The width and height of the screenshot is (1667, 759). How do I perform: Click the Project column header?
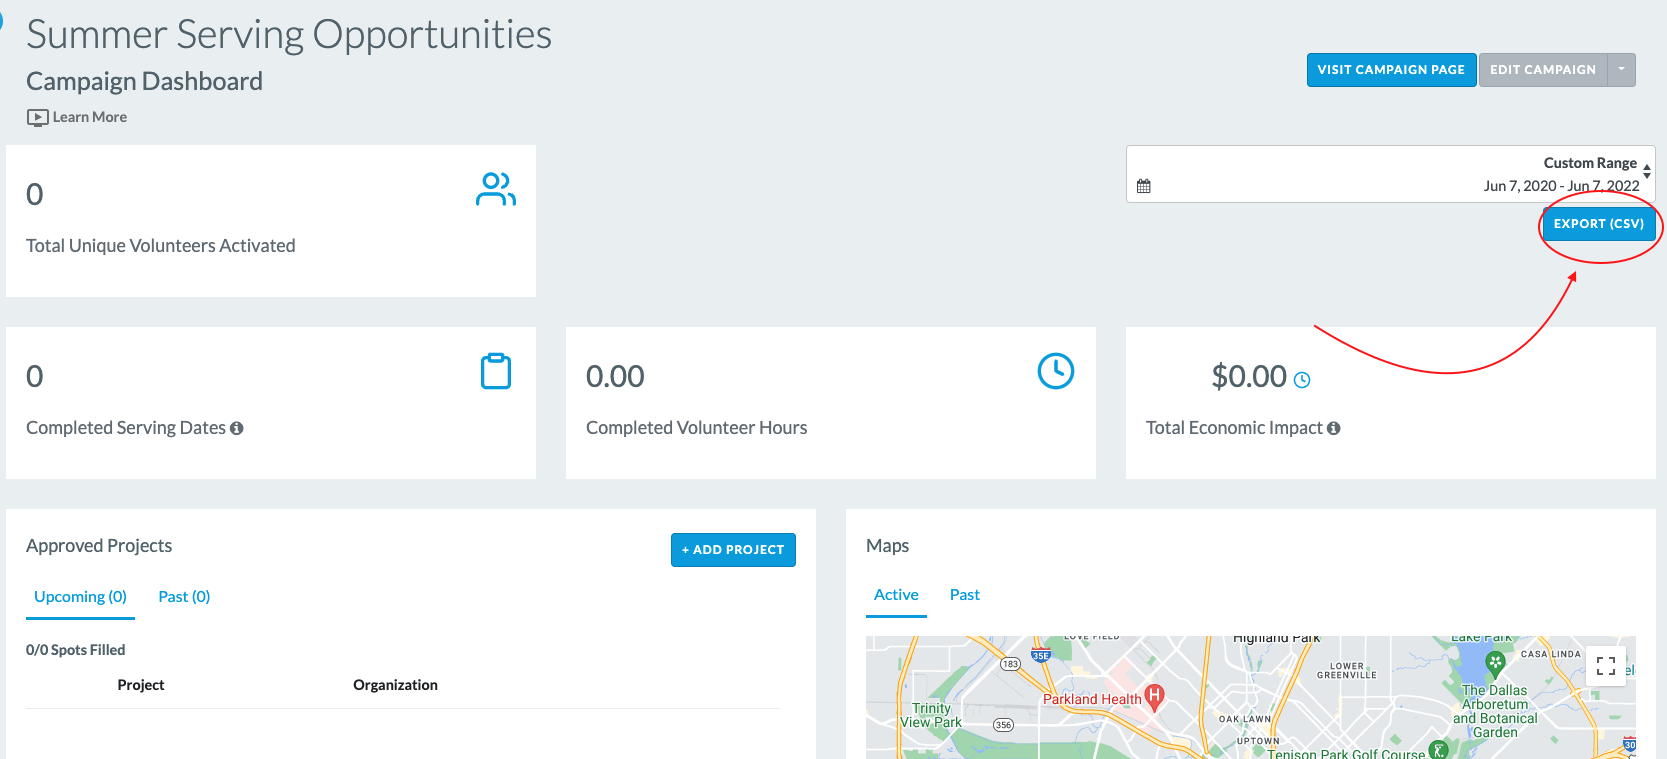coord(141,685)
